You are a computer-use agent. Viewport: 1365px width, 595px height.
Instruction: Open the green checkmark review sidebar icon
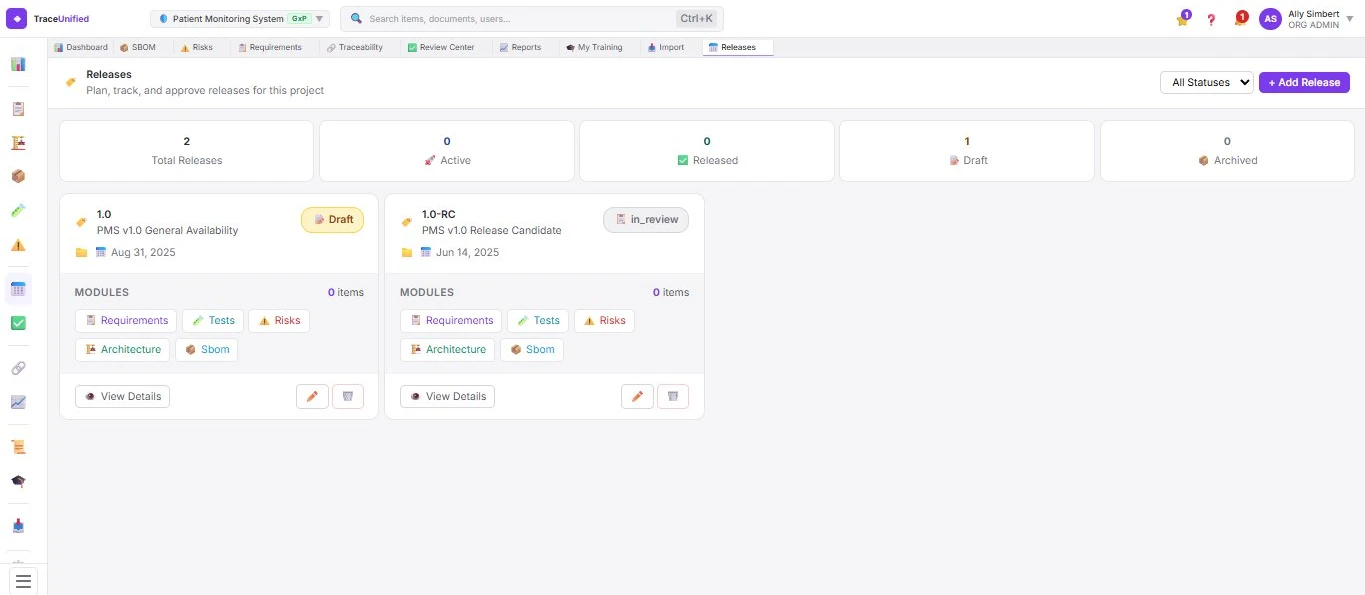18,323
